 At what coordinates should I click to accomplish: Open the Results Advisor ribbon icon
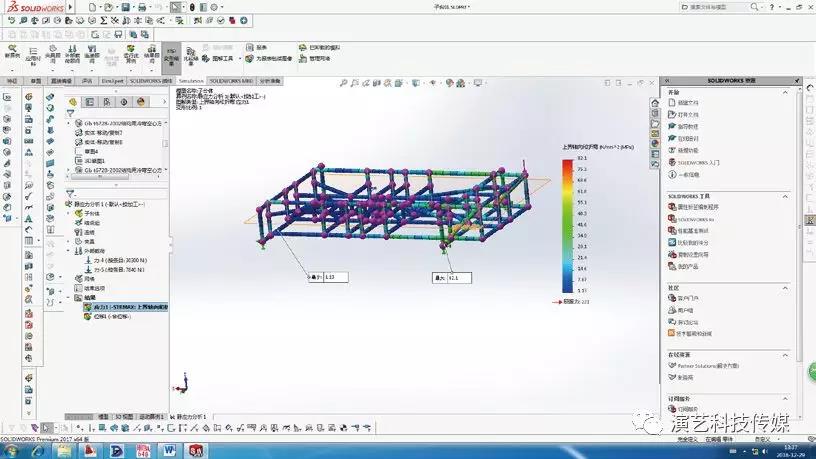151,55
